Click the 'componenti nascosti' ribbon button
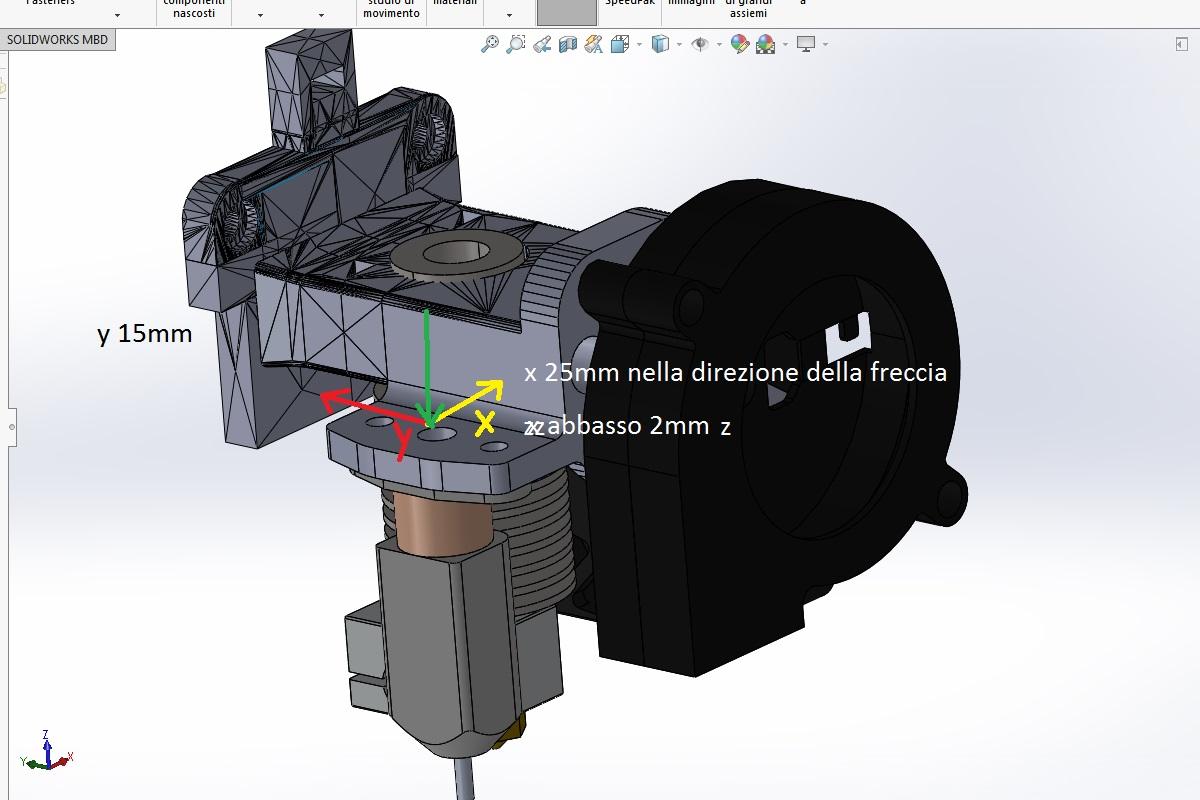Image resolution: width=1200 pixels, height=800 pixels. pyautogui.click(x=194, y=8)
